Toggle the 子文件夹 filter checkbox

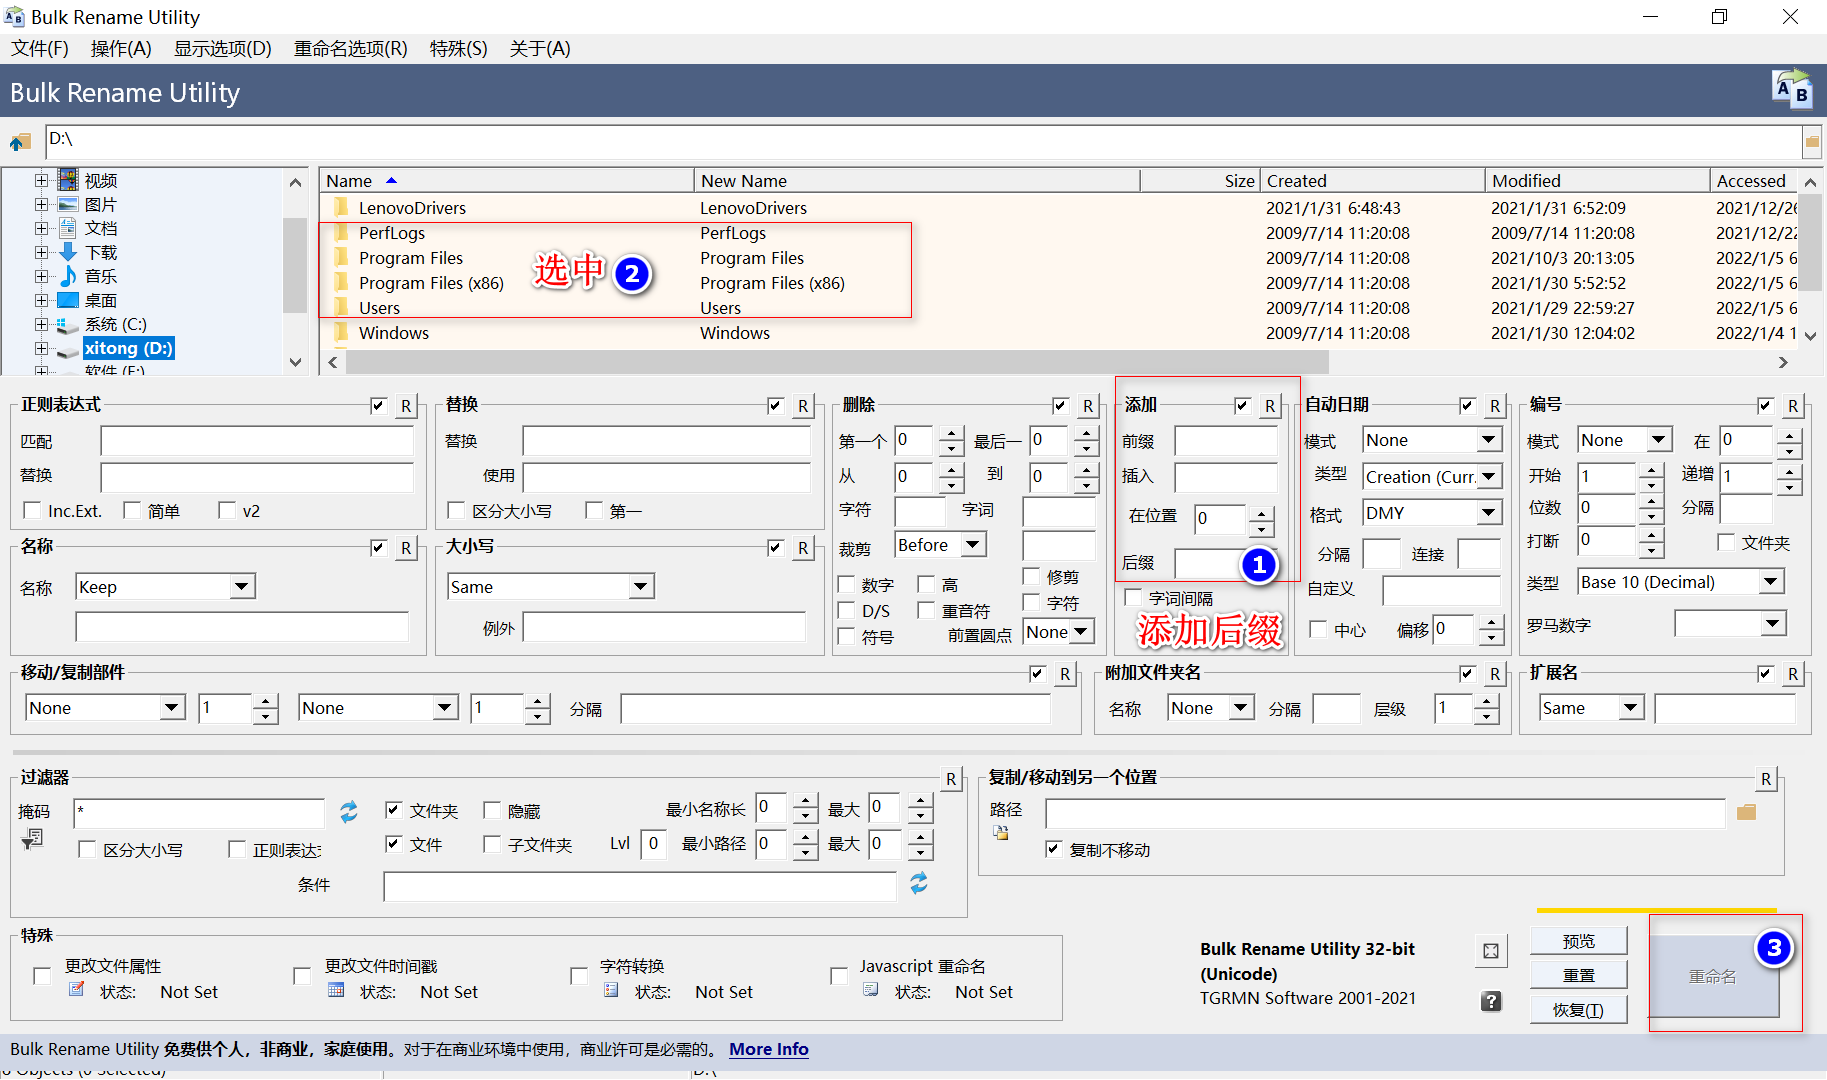pos(492,844)
